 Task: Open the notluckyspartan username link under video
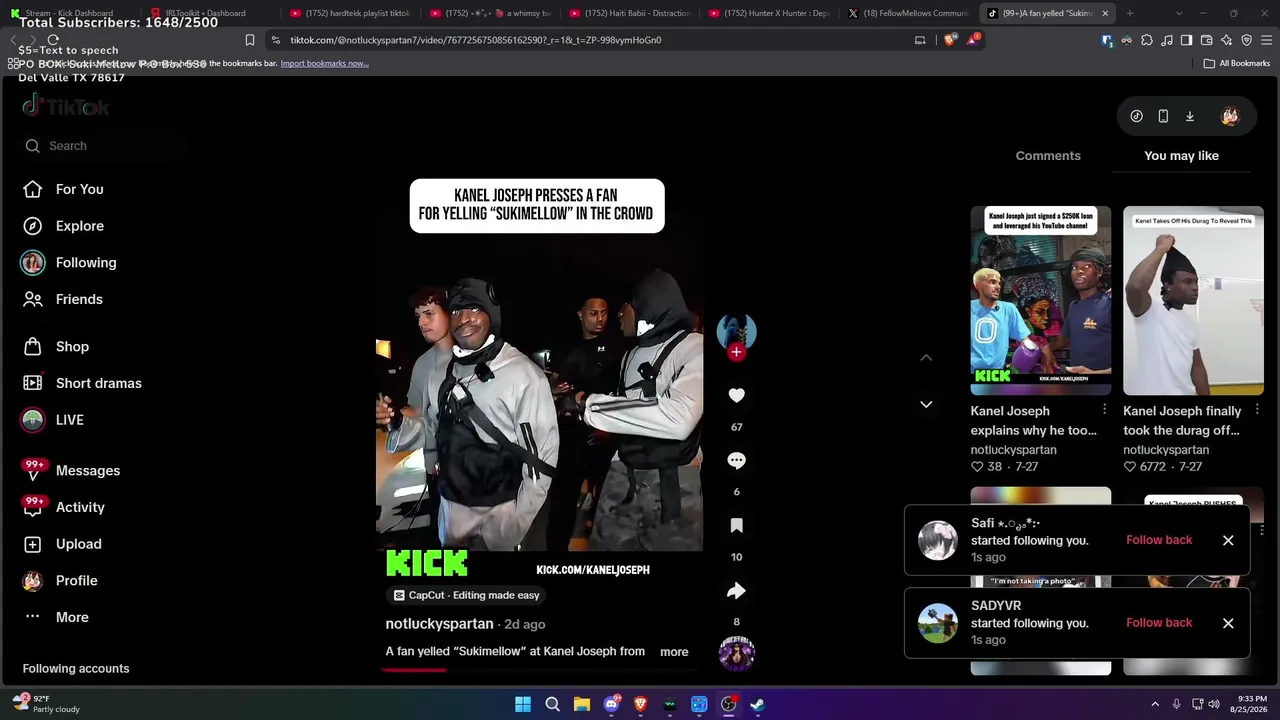(x=439, y=624)
